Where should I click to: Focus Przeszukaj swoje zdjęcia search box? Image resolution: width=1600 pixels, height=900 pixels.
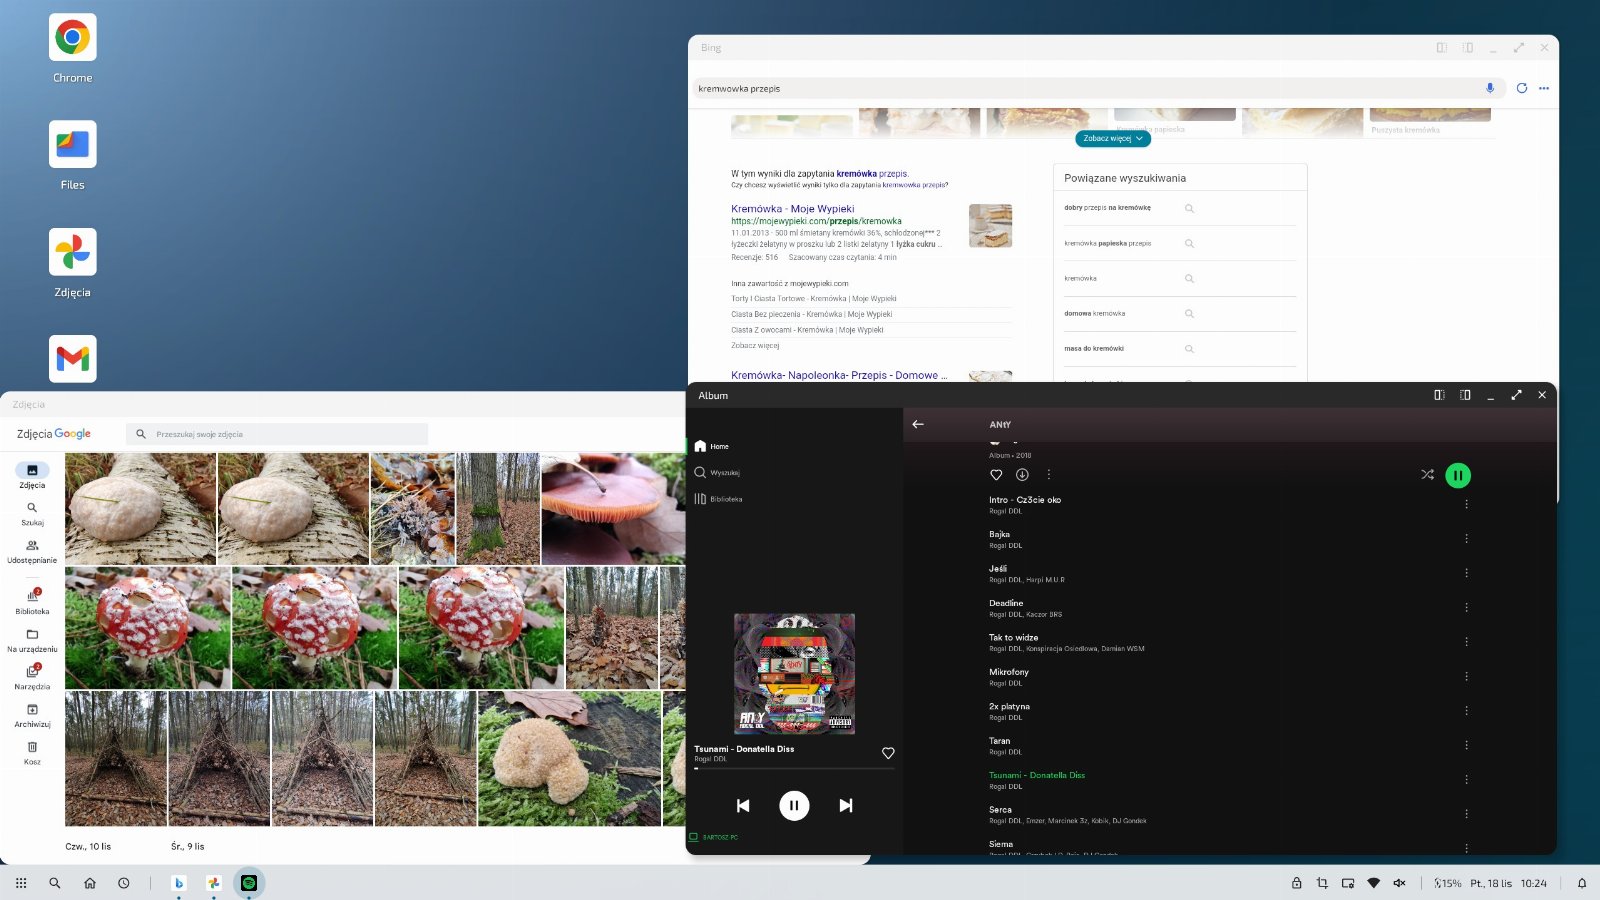[x=277, y=434]
